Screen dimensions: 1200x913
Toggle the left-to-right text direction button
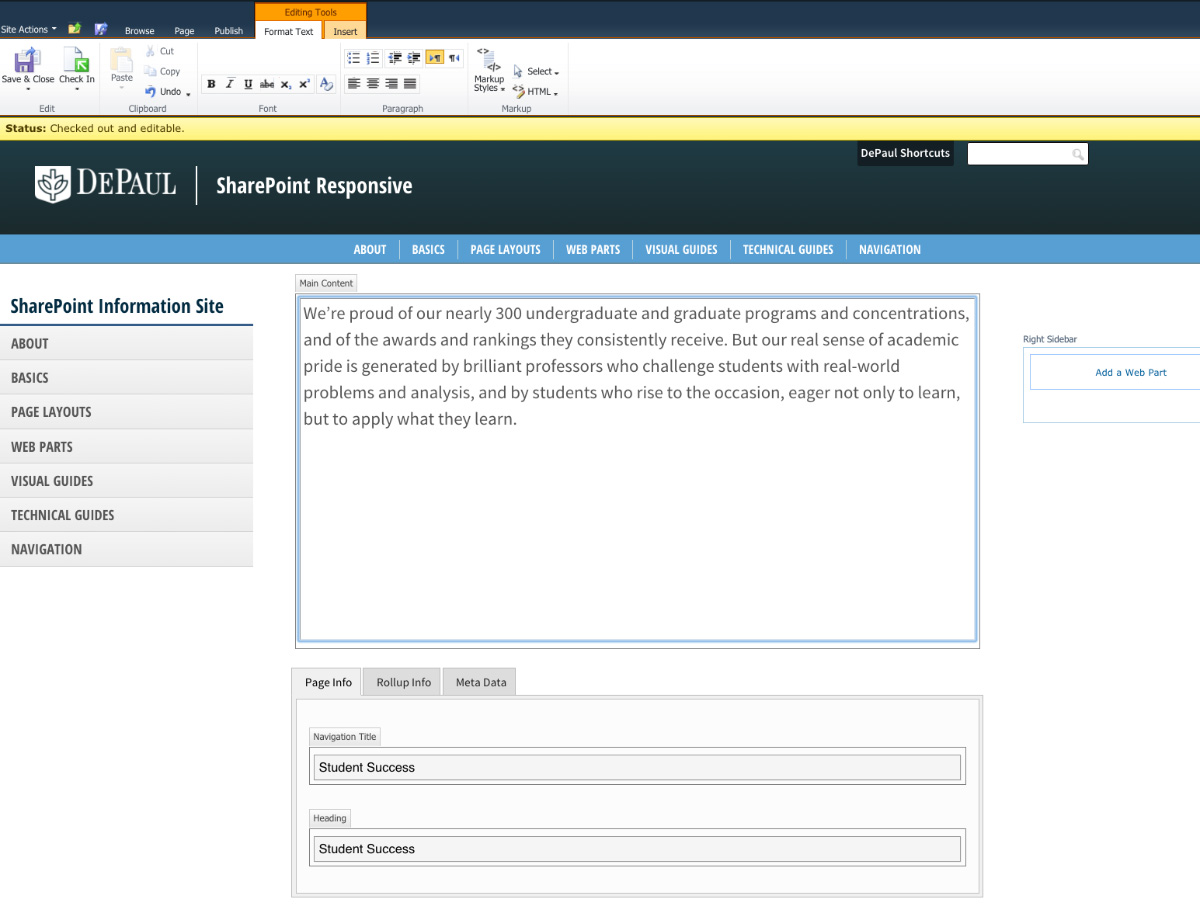(x=434, y=57)
